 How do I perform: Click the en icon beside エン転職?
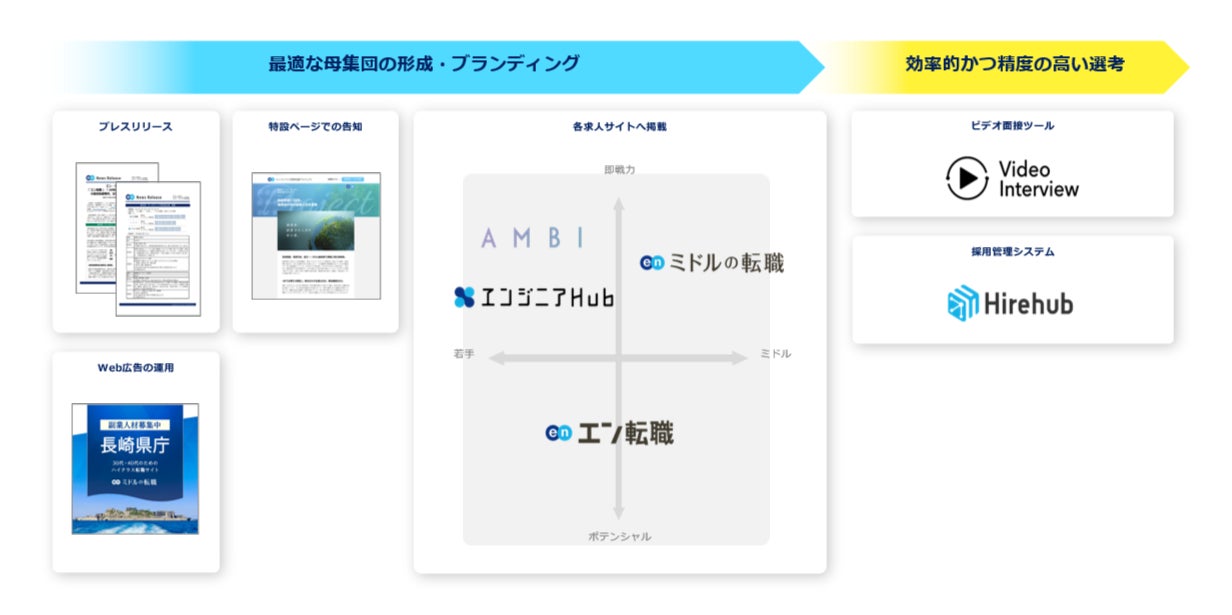click(x=558, y=433)
